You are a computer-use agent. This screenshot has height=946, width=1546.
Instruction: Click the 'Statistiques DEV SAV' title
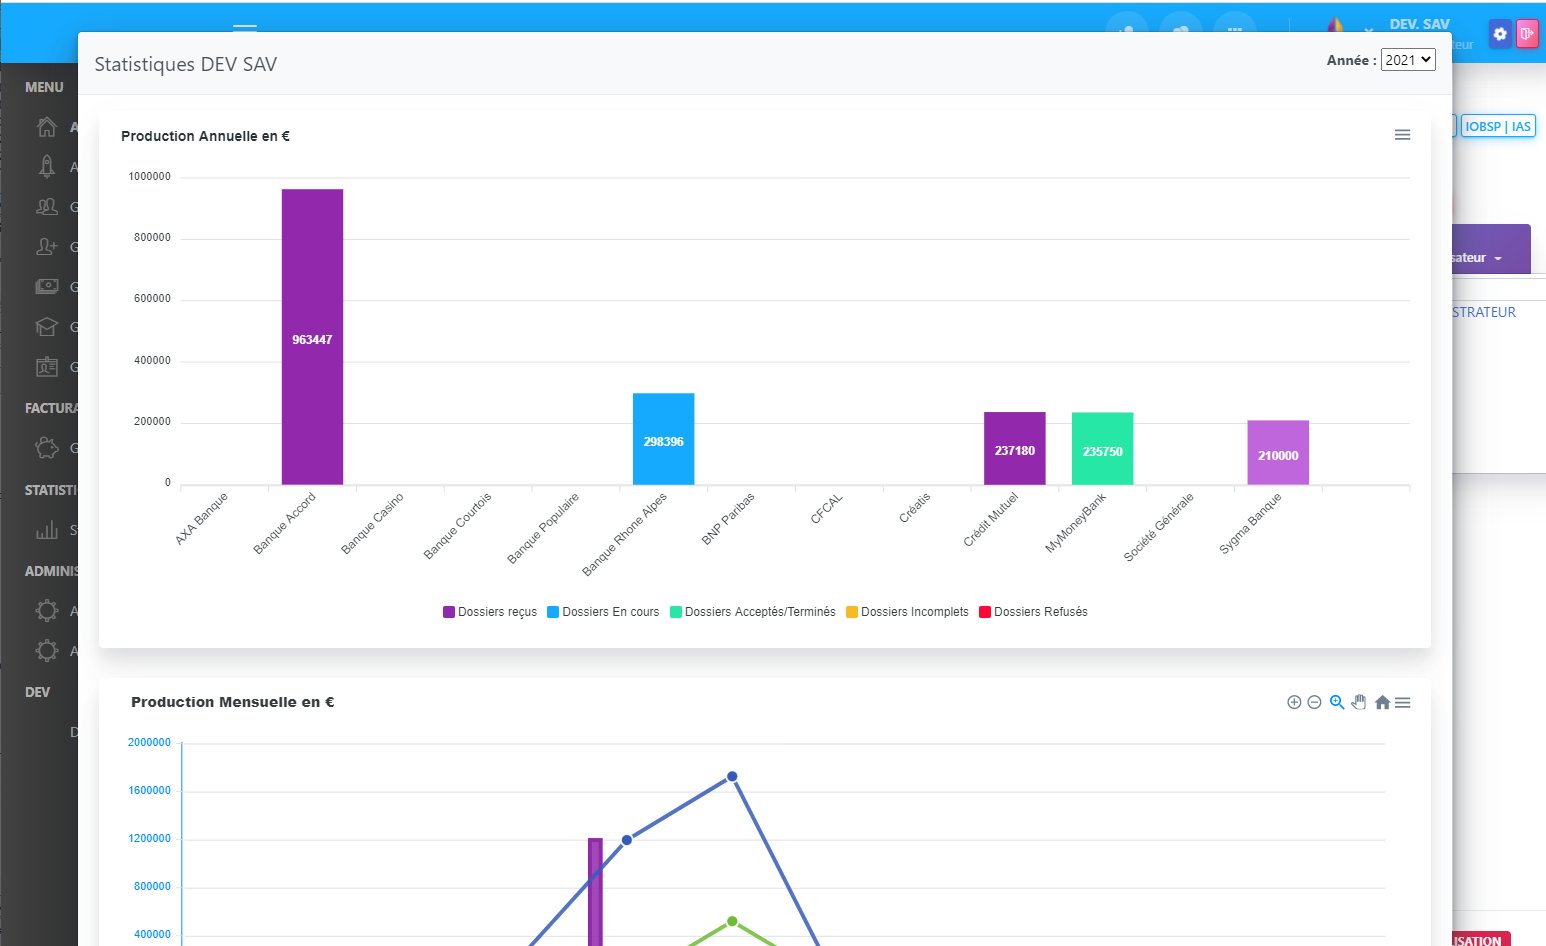pos(186,64)
